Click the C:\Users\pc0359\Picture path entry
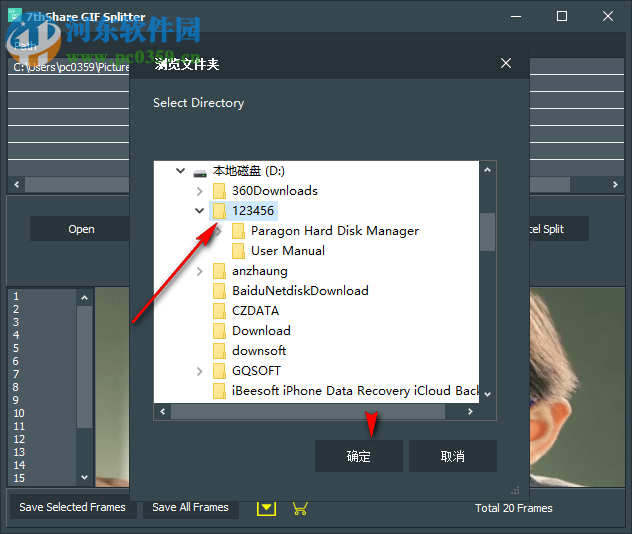Screen dimensions: 632x534 (69, 67)
